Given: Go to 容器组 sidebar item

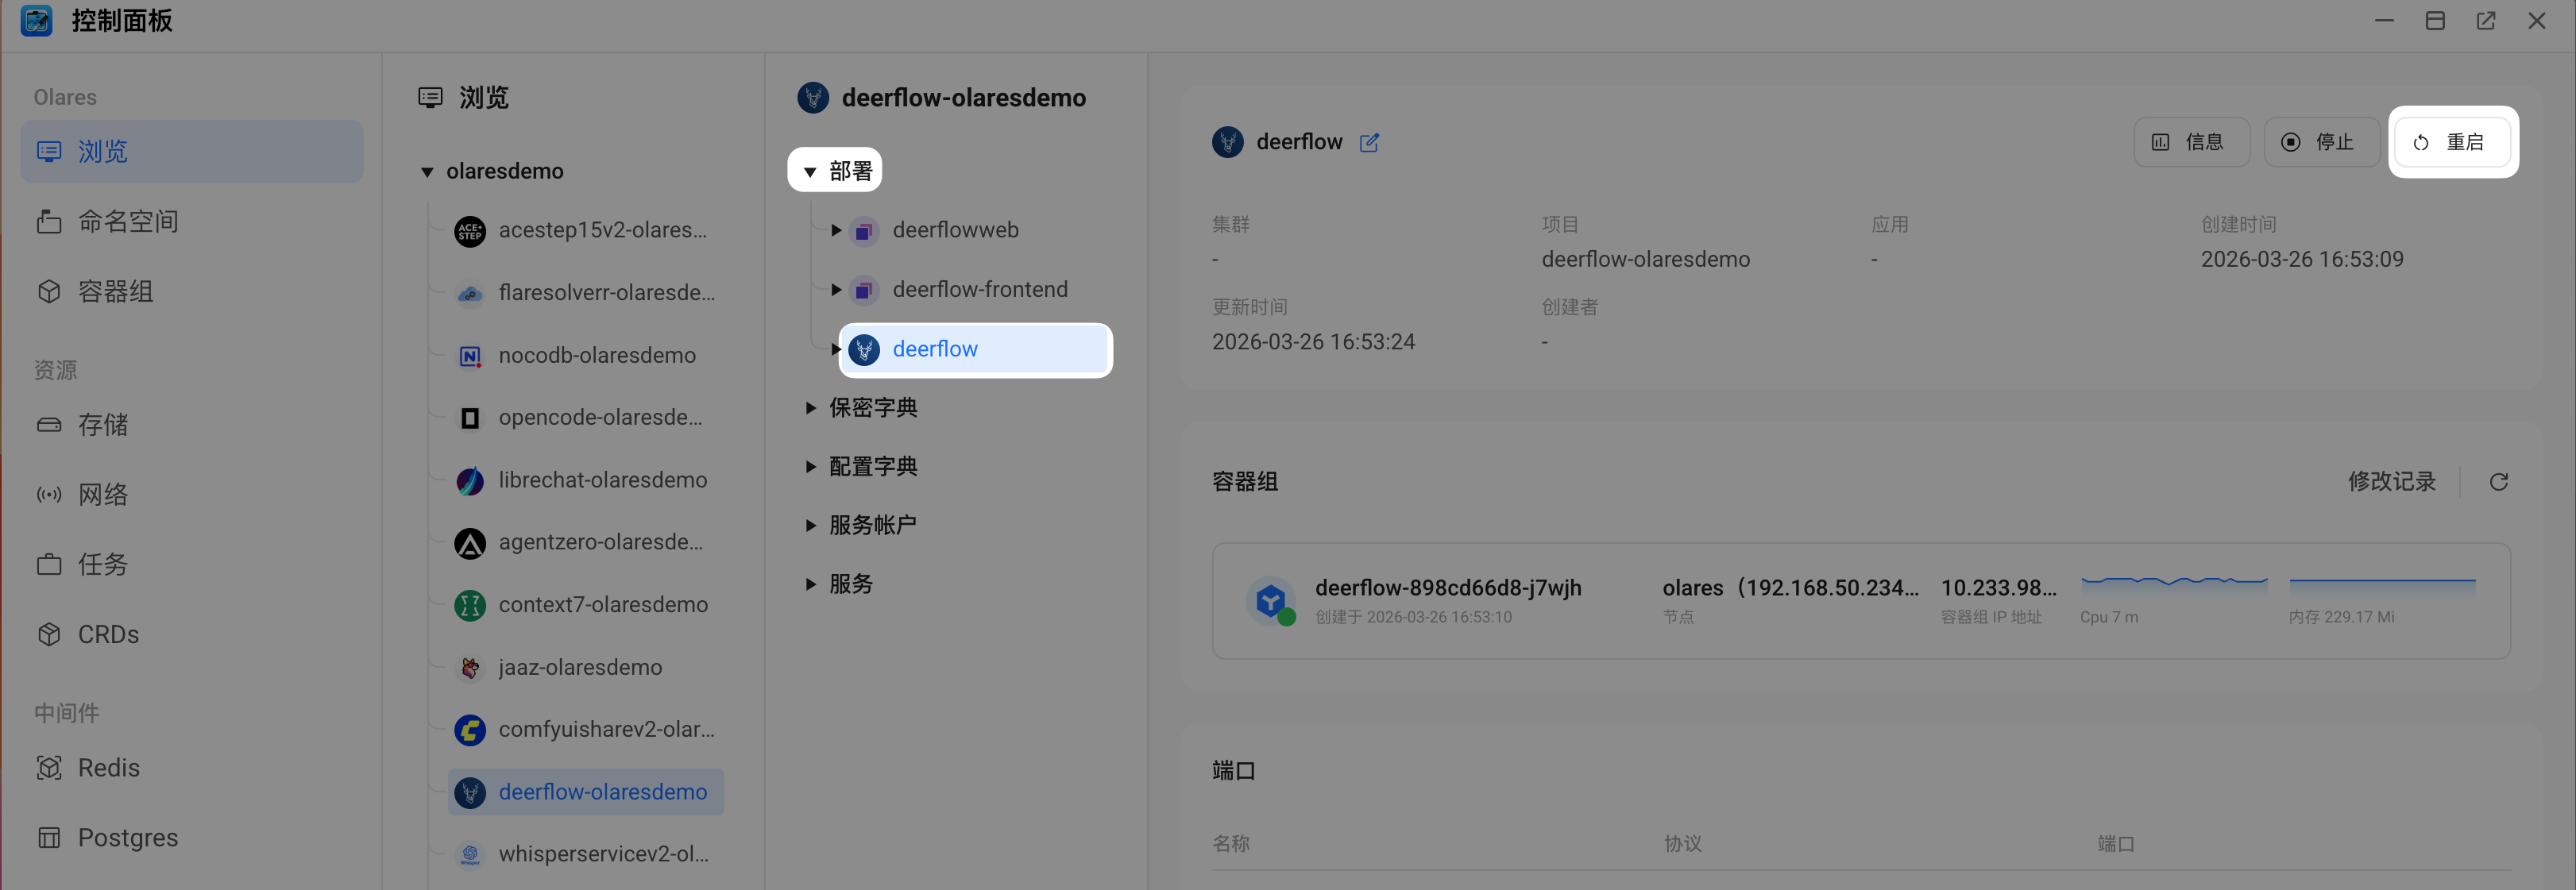Looking at the screenshot, I should pos(115,291).
